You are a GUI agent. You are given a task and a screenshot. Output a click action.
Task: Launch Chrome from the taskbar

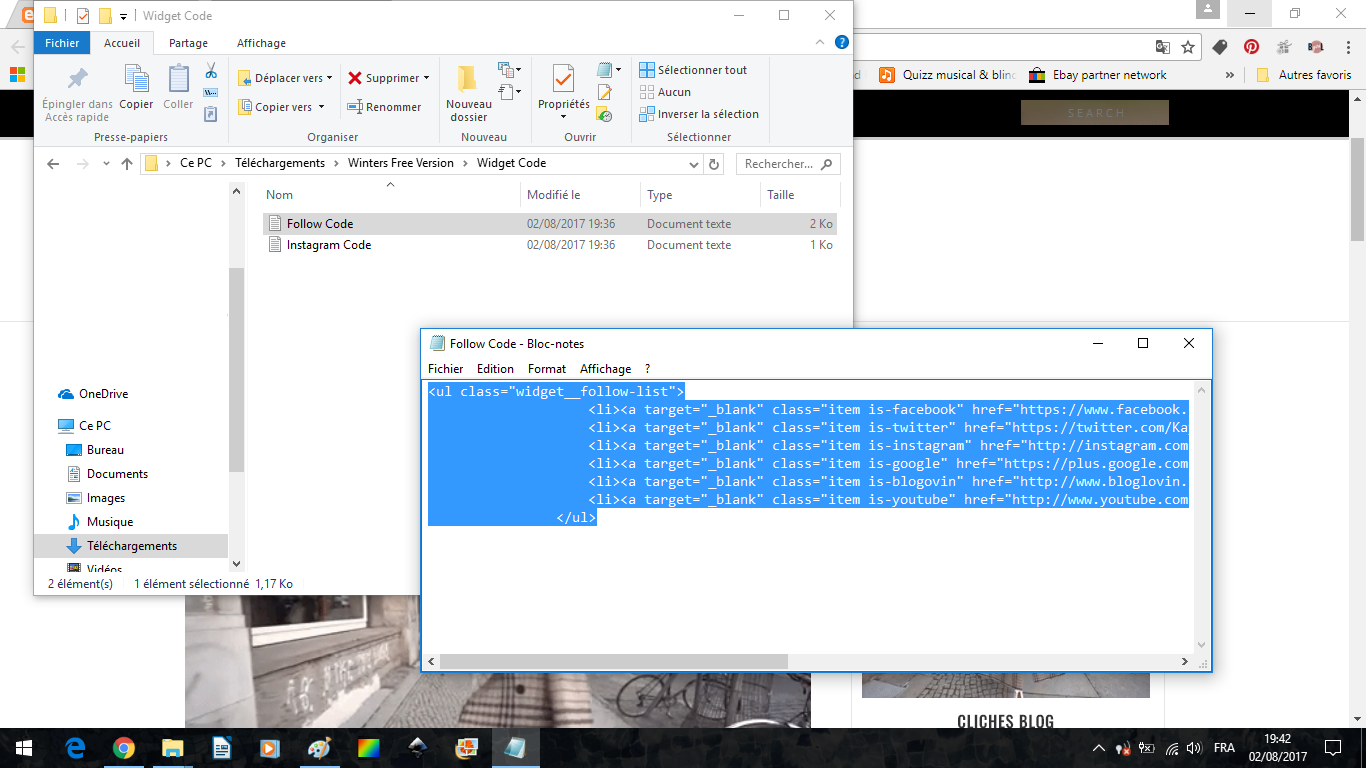coord(124,748)
